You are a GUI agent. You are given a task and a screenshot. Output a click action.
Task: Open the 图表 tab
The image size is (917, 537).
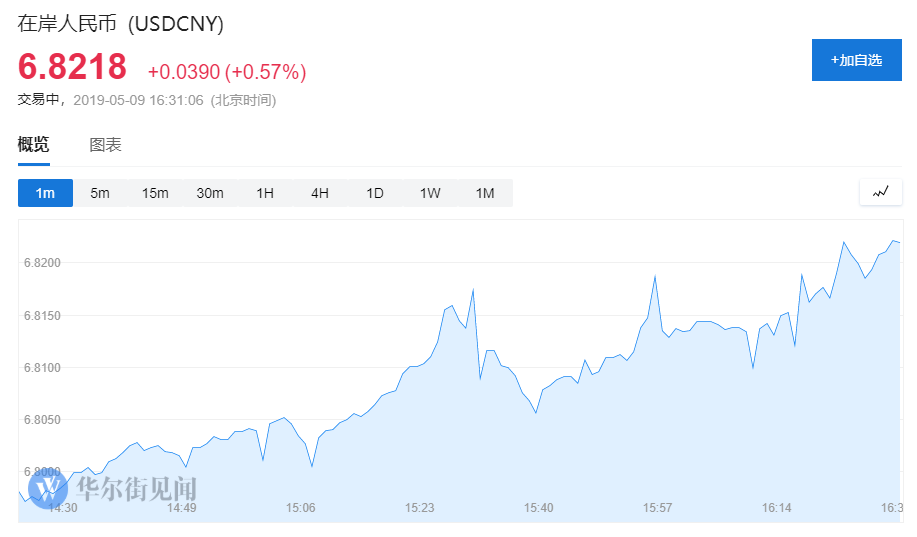(105, 145)
